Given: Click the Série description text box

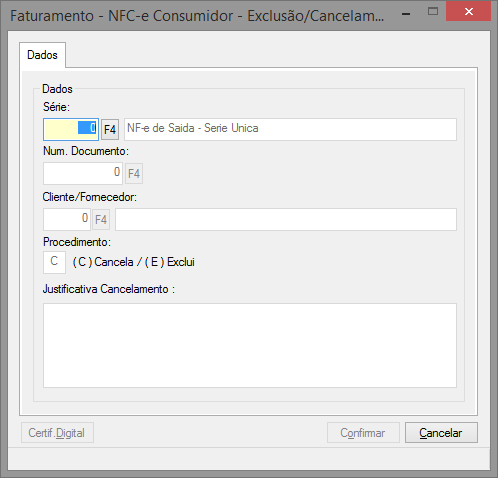Looking at the screenshot, I should coord(290,129).
